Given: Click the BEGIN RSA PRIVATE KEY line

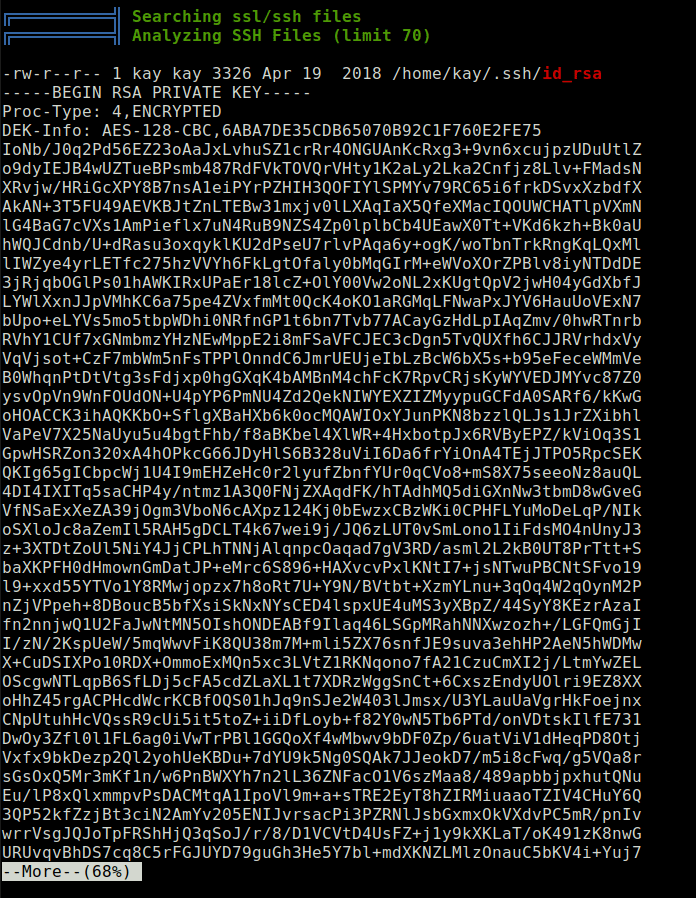Looking at the screenshot, I should (x=156, y=93).
